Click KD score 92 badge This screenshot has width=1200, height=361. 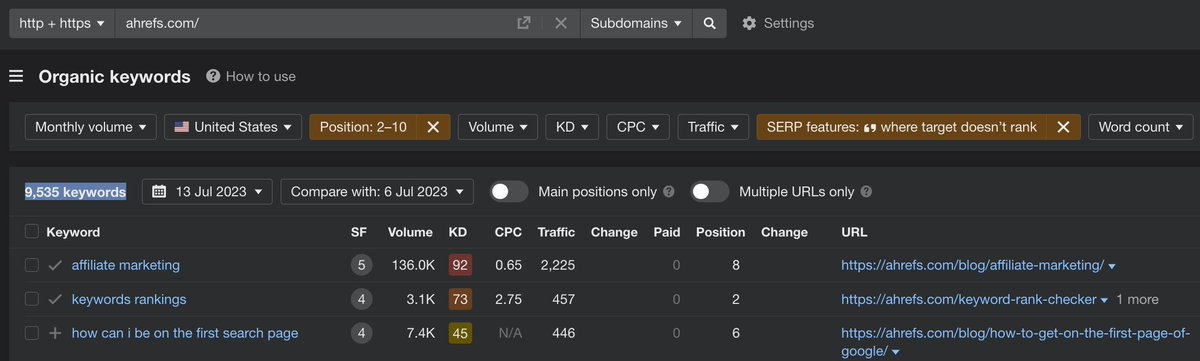pyautogui.click(x=460, y=265)
